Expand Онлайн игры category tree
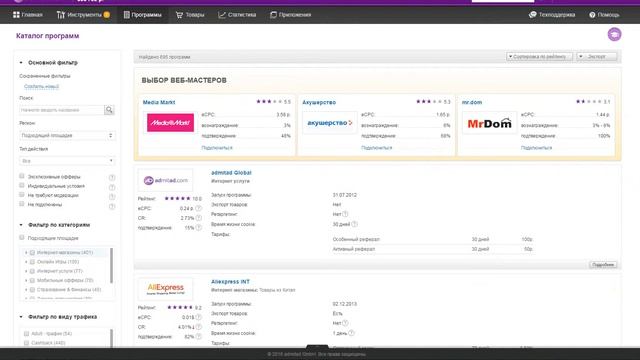 26,262
